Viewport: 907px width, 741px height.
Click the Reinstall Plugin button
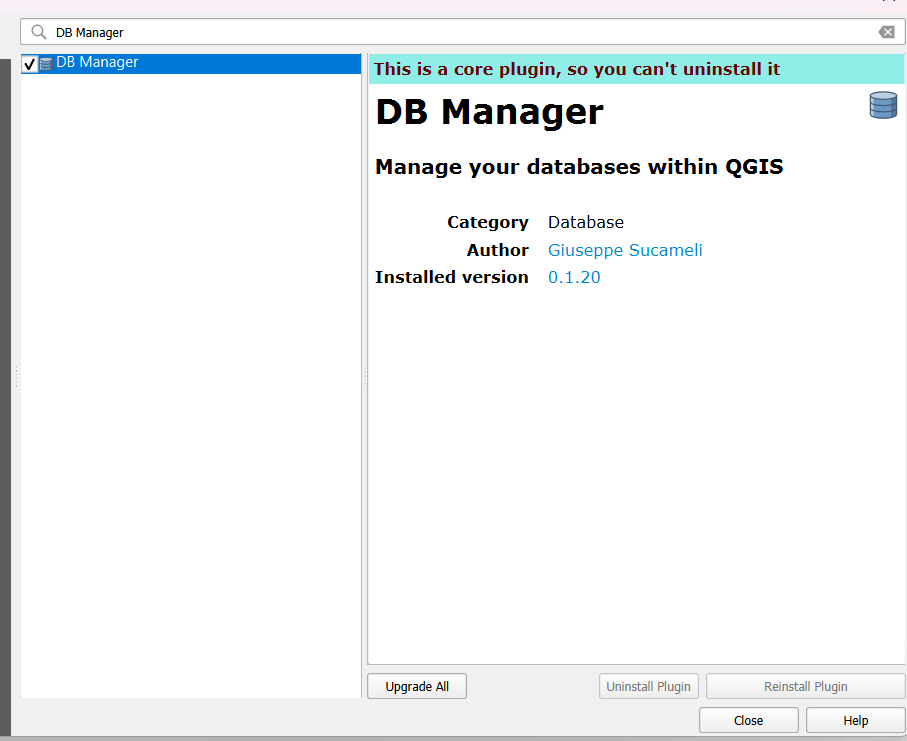point(805,686)
